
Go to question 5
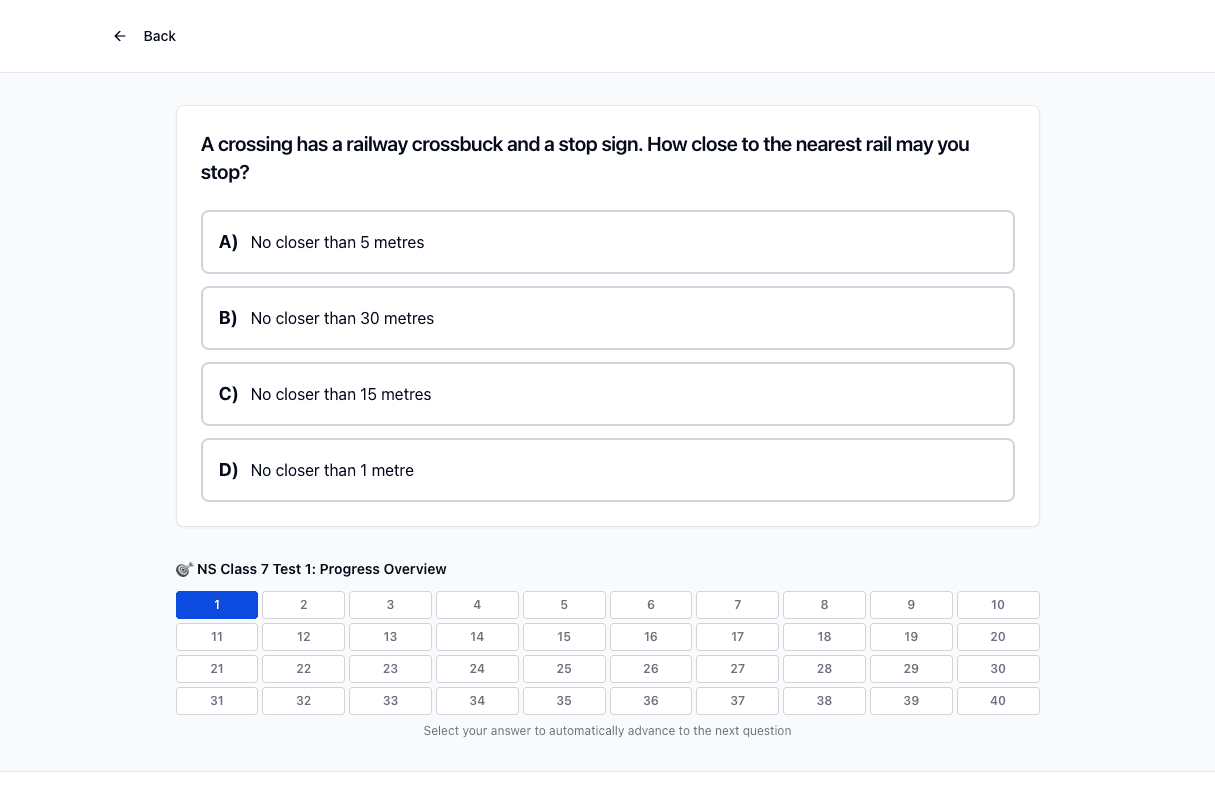[564, 605]
